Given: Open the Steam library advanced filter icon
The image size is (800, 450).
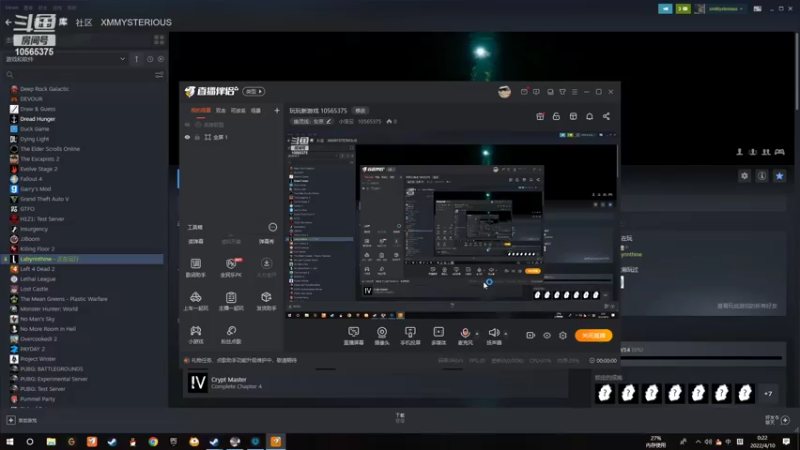Looking at the screenshot, I should click(159, 75).
